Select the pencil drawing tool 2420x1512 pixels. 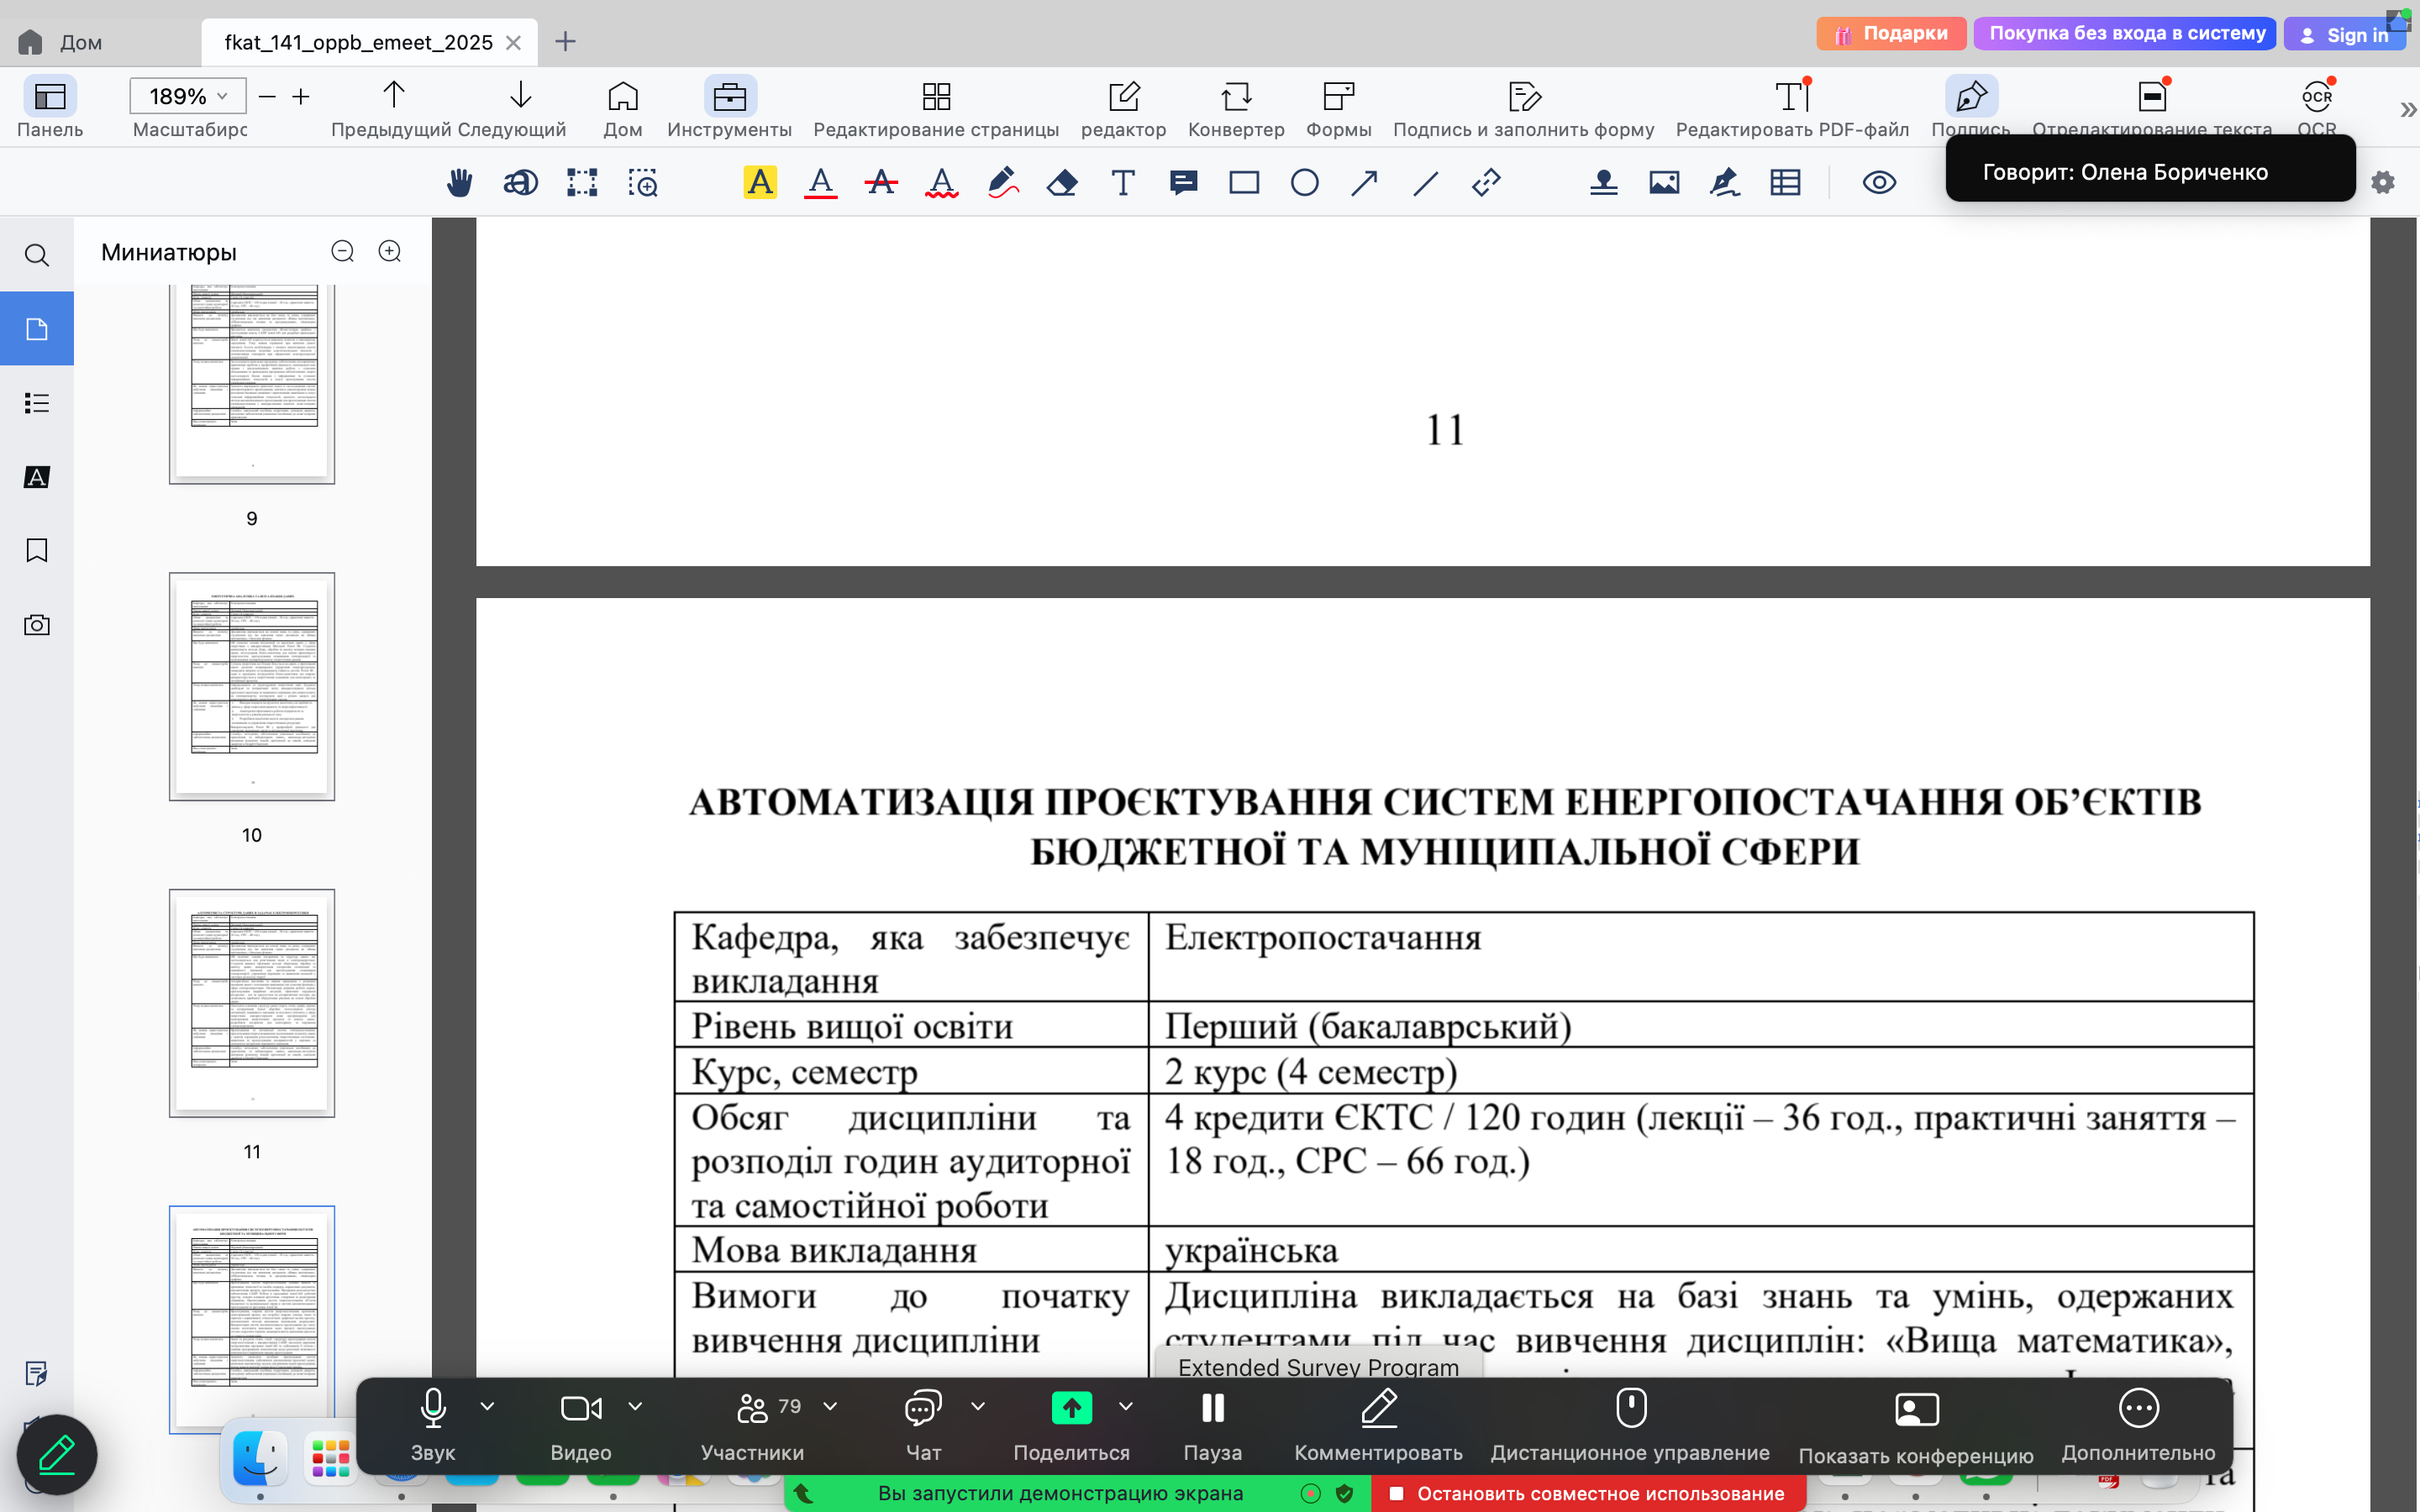[x=1003, y=183]
